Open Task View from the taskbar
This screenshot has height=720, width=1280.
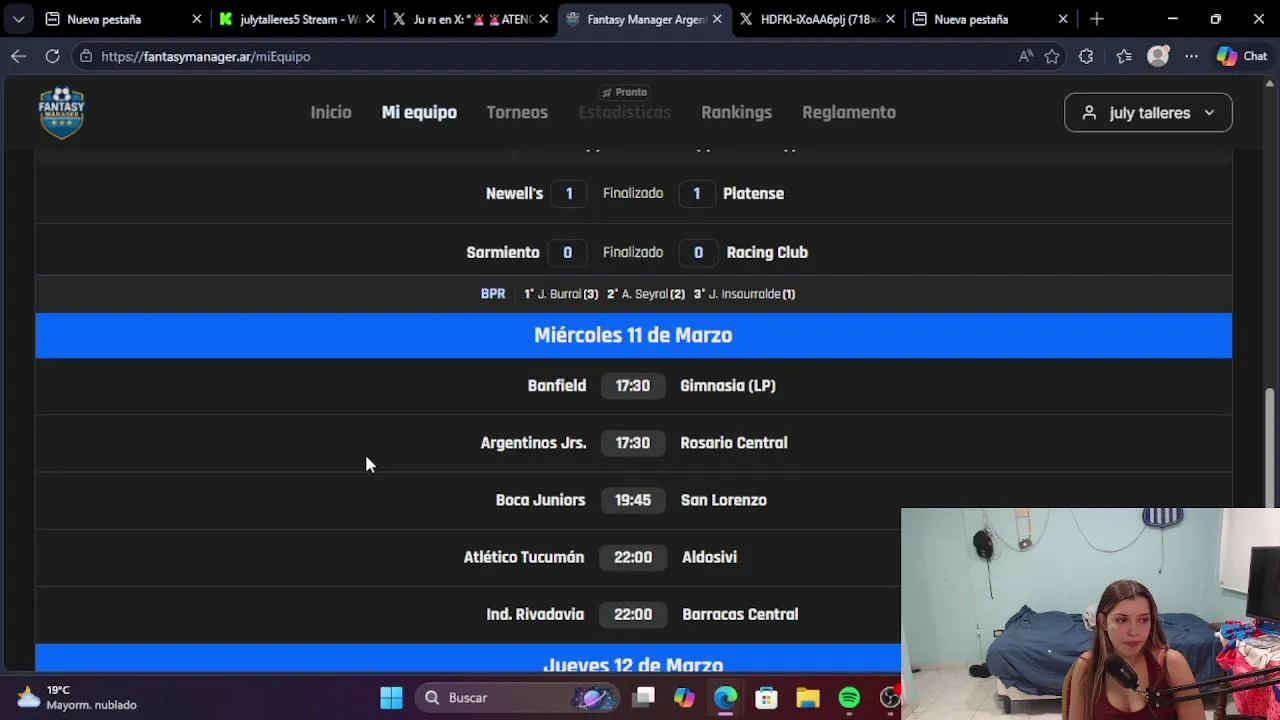coord(643,698)
